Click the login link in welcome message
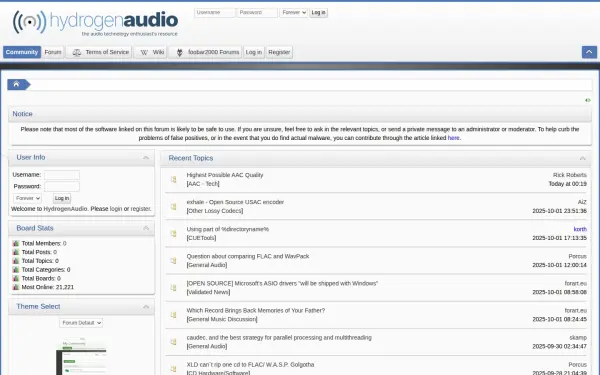 [x=116, y=209]
